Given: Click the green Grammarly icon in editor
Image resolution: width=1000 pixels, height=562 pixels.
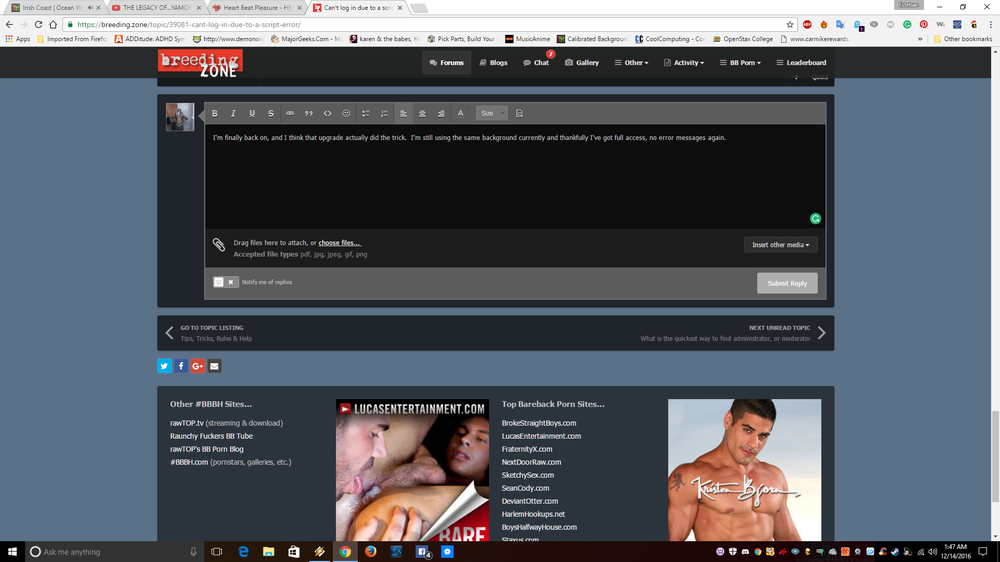Looking at the screenshot, I should (x=815, y=219).
